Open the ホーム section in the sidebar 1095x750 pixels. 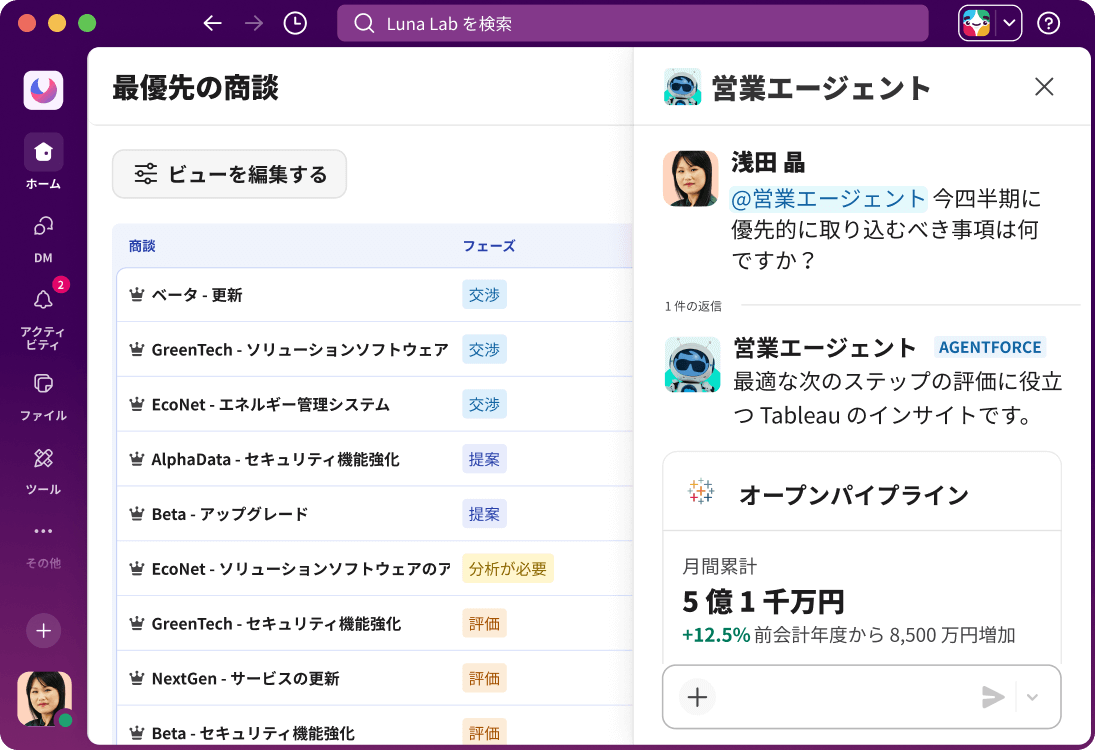tap(43, 160)
